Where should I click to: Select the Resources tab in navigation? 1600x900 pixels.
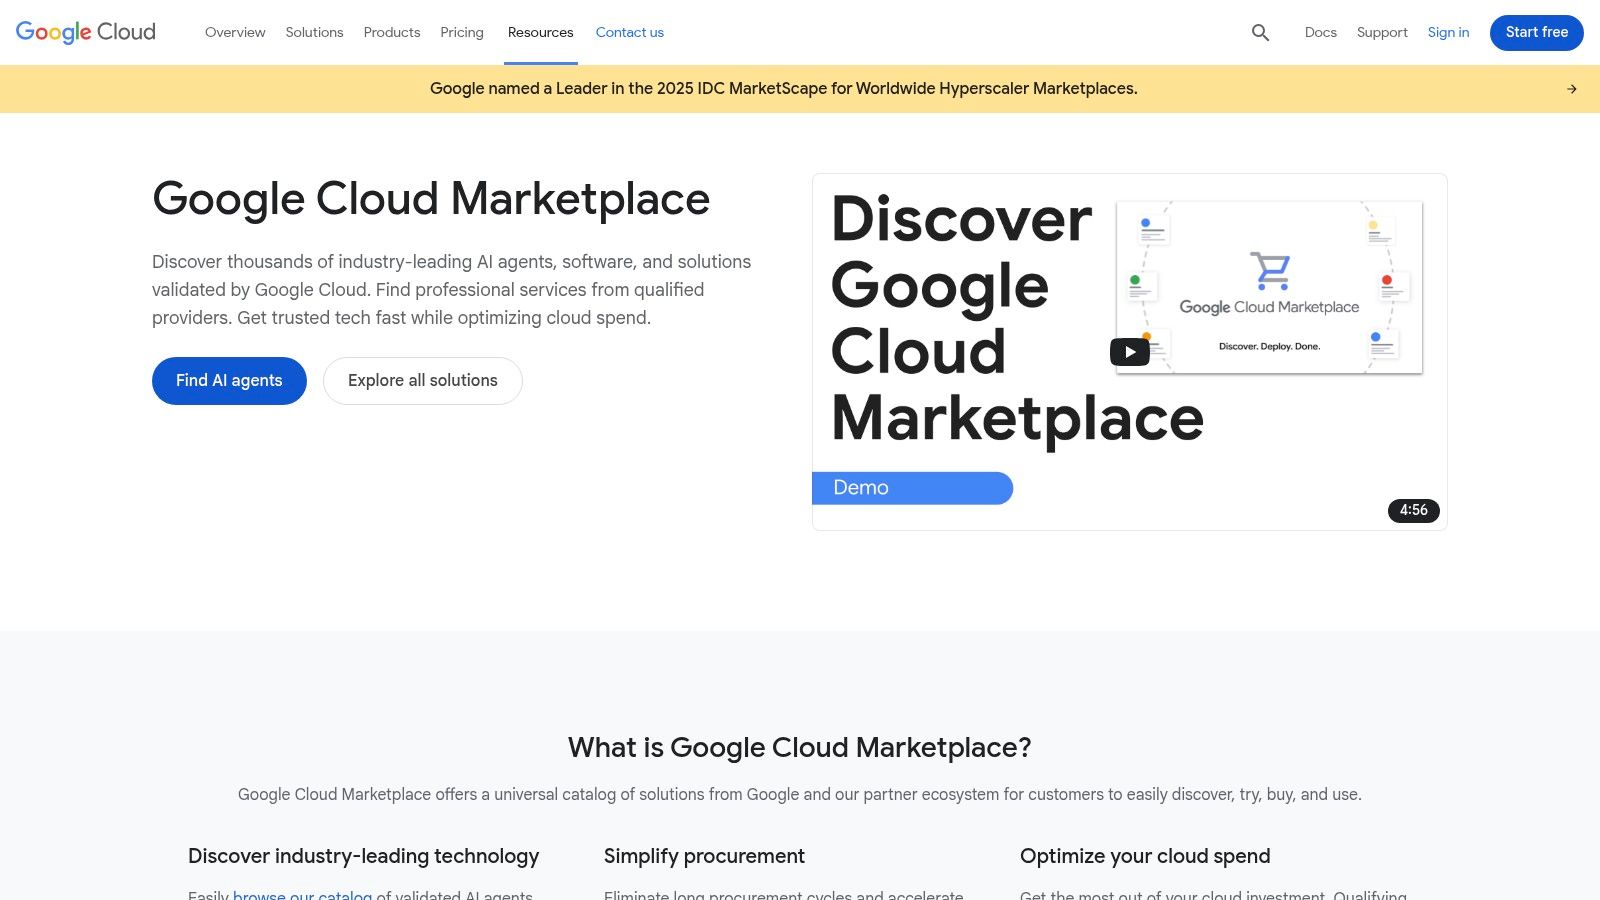tap(540, 32)
